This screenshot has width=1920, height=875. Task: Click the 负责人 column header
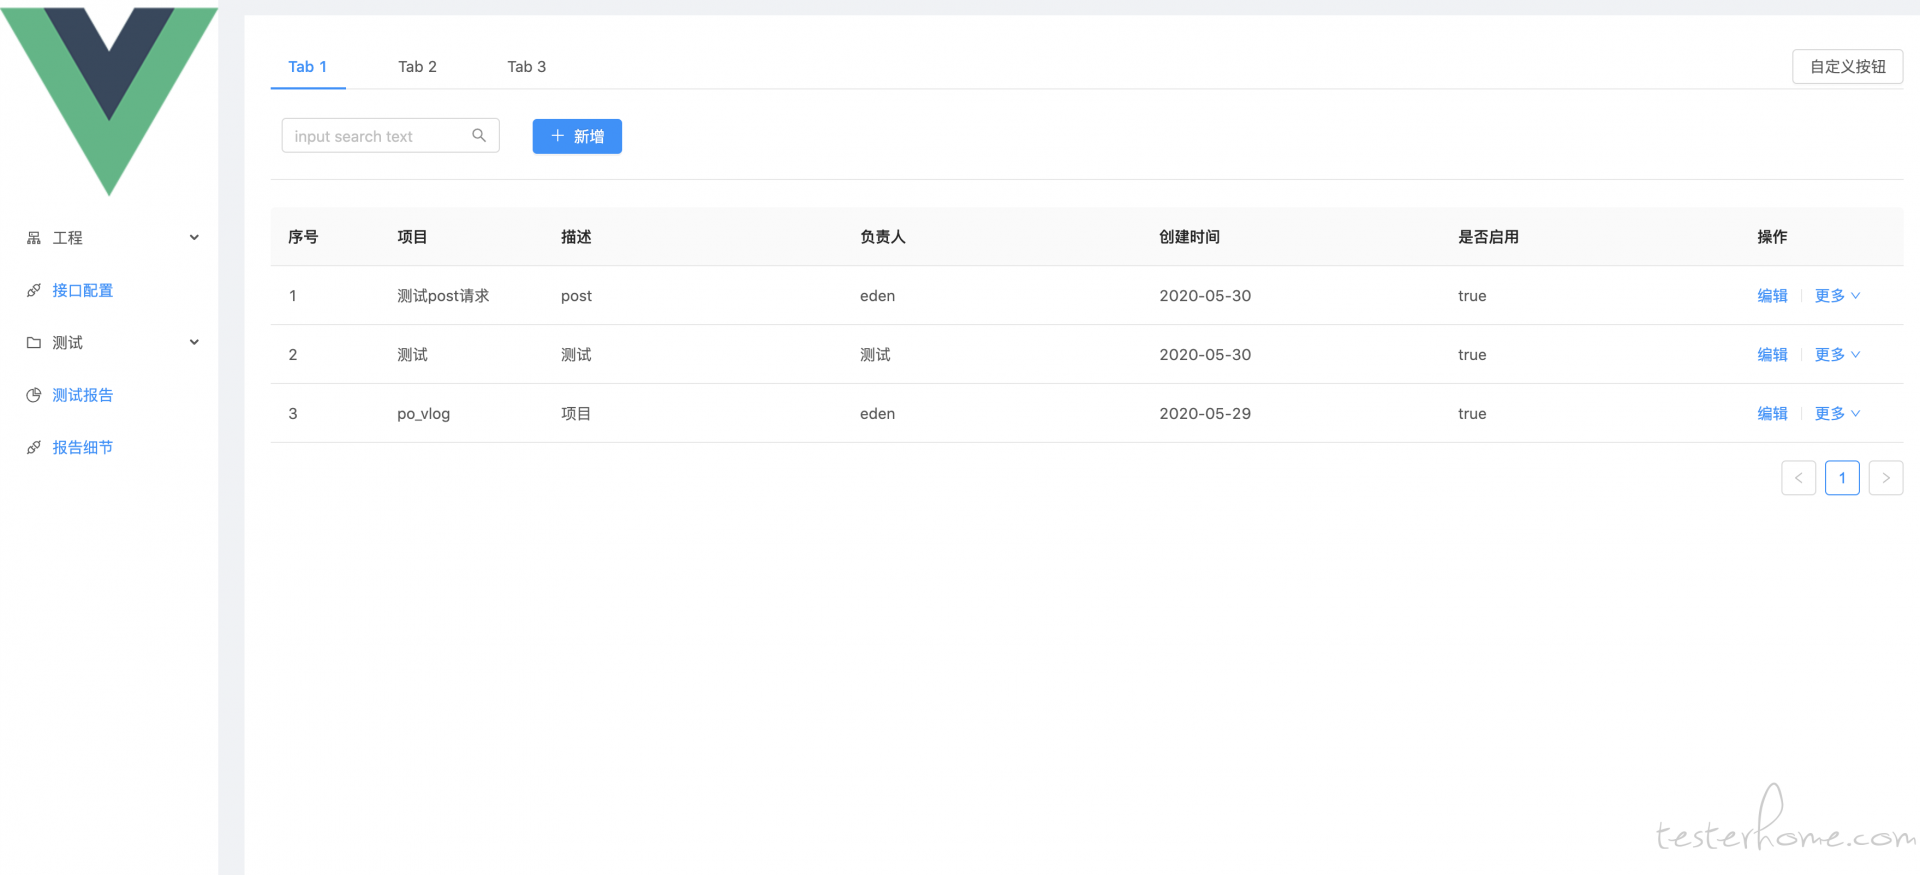click(883, 237)
